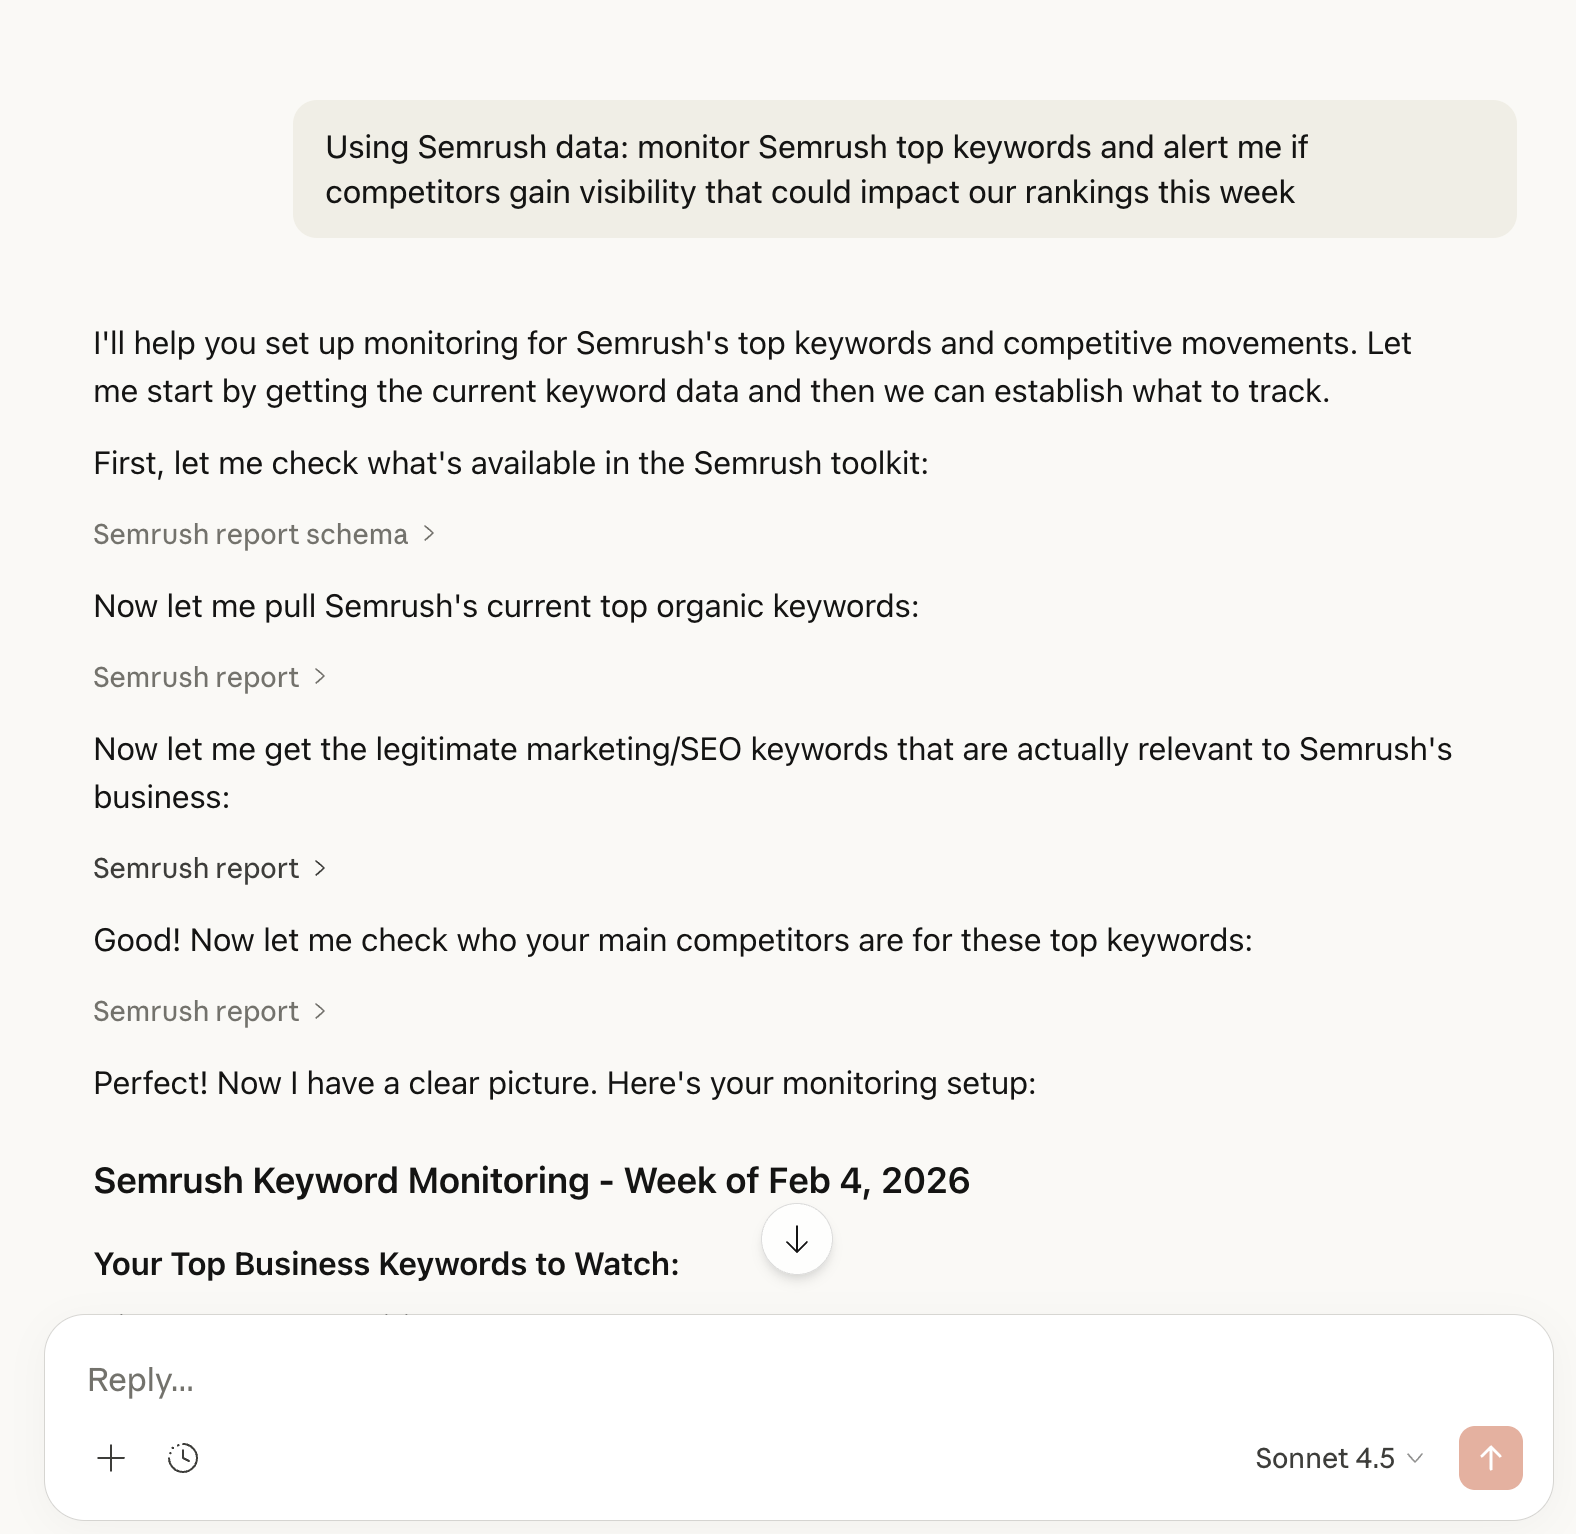Click the dropdown arrow after Sonnet 4.5
Screen dimensions: 1576x1534
[1415, 1458]
